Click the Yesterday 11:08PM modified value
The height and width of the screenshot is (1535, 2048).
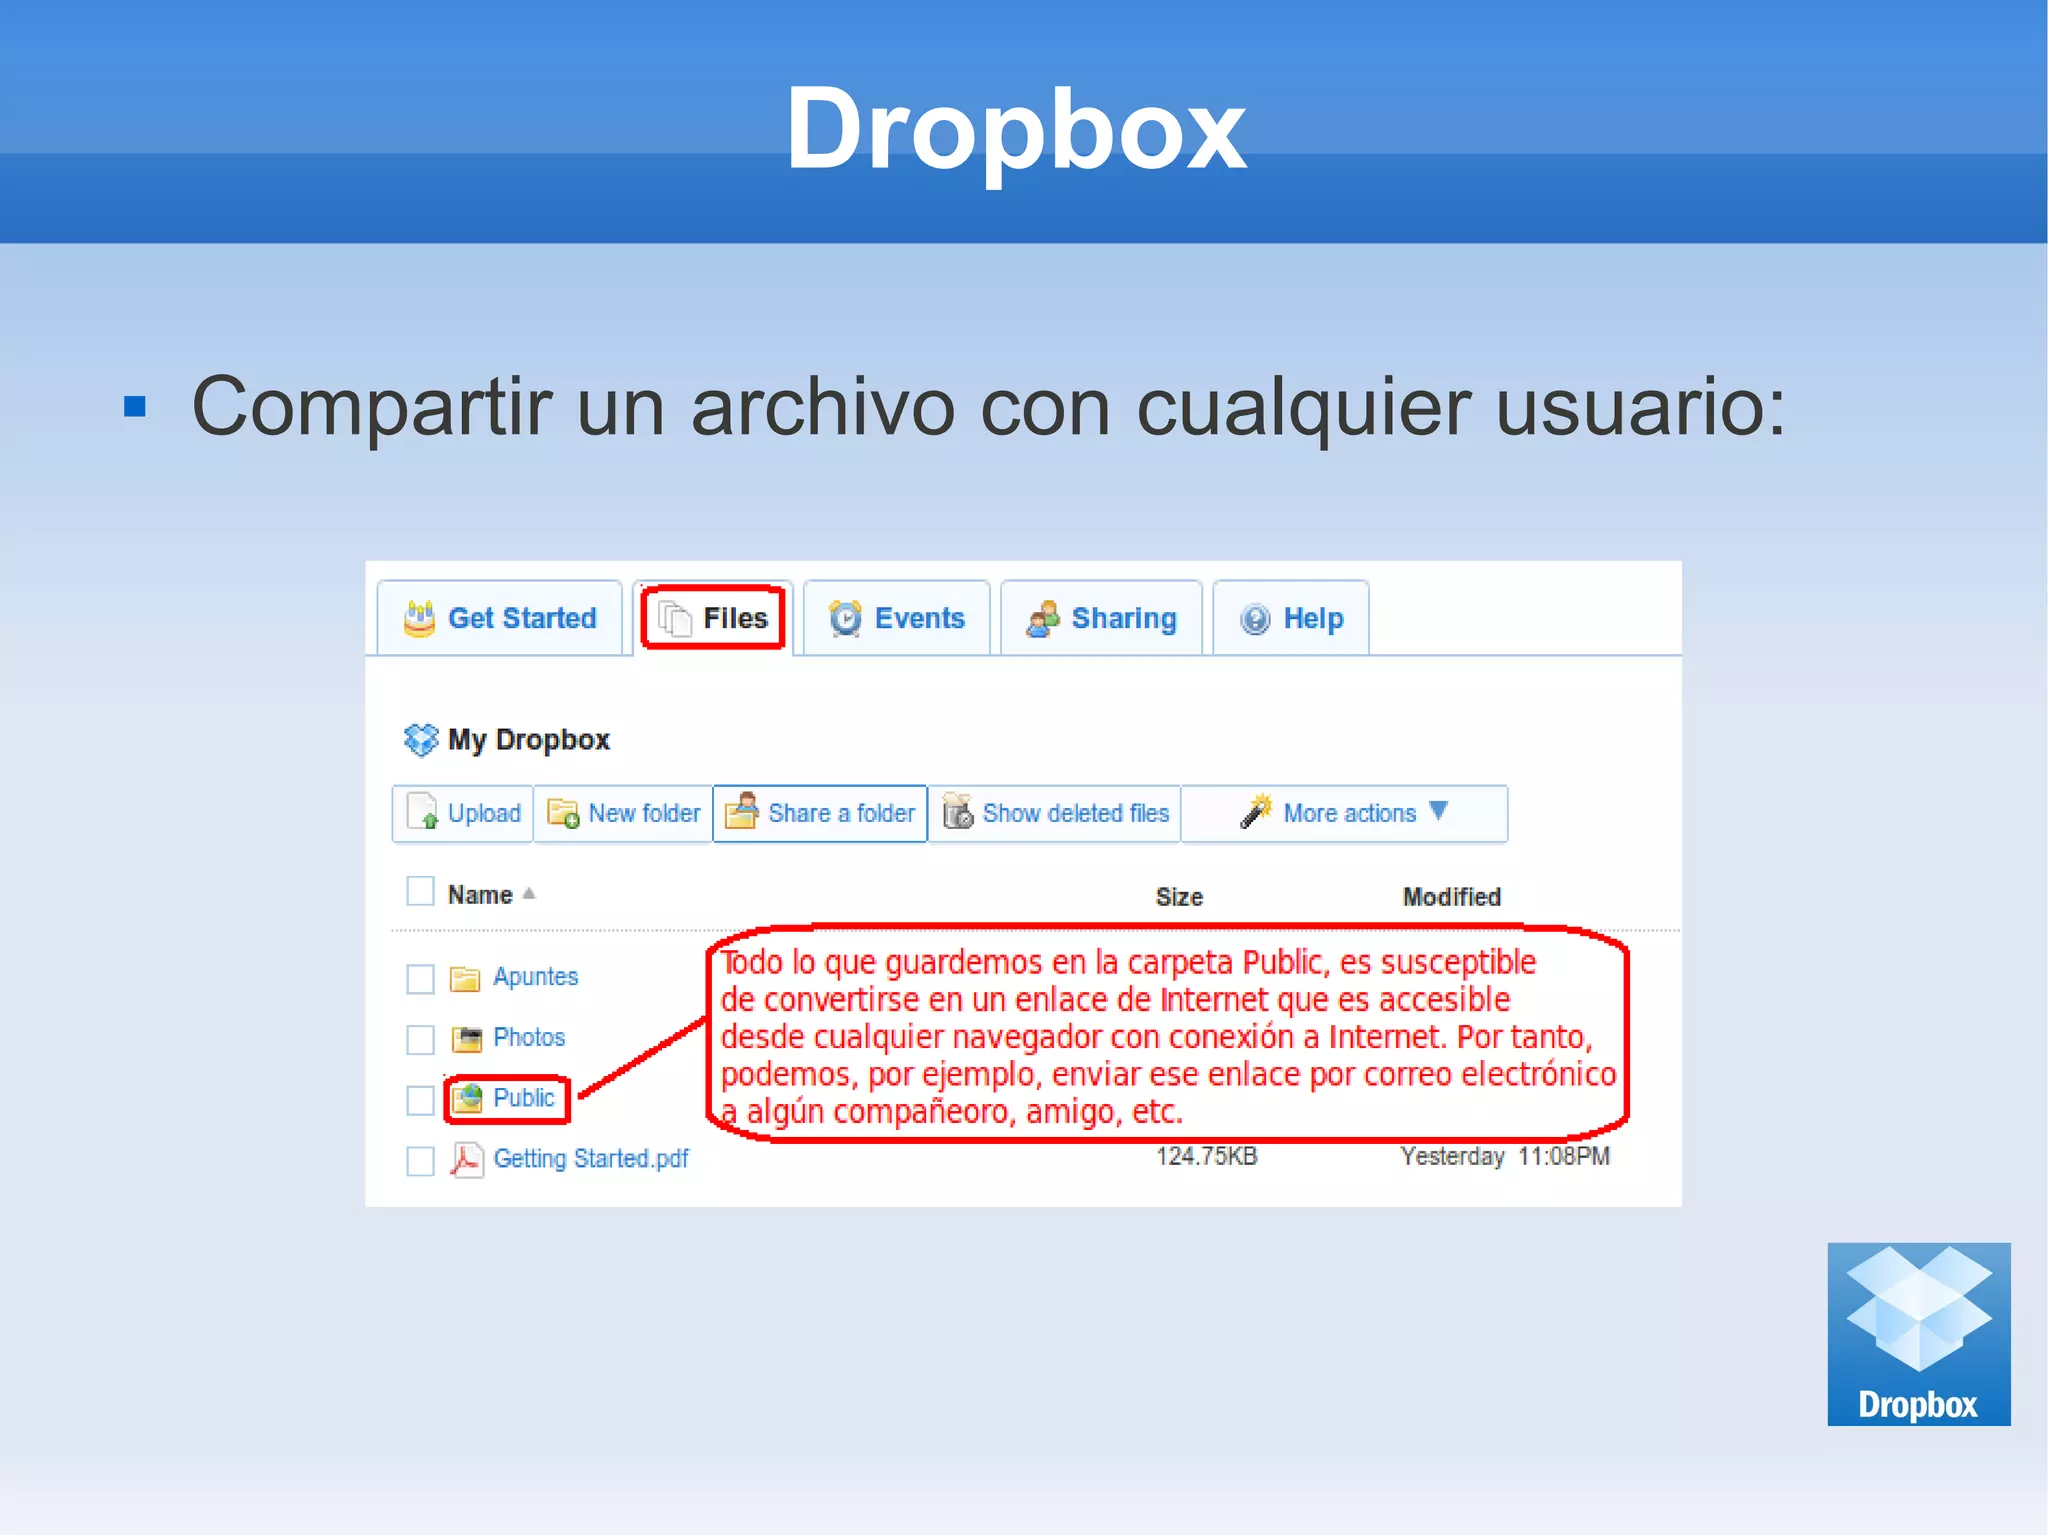pos(1505,1157)
